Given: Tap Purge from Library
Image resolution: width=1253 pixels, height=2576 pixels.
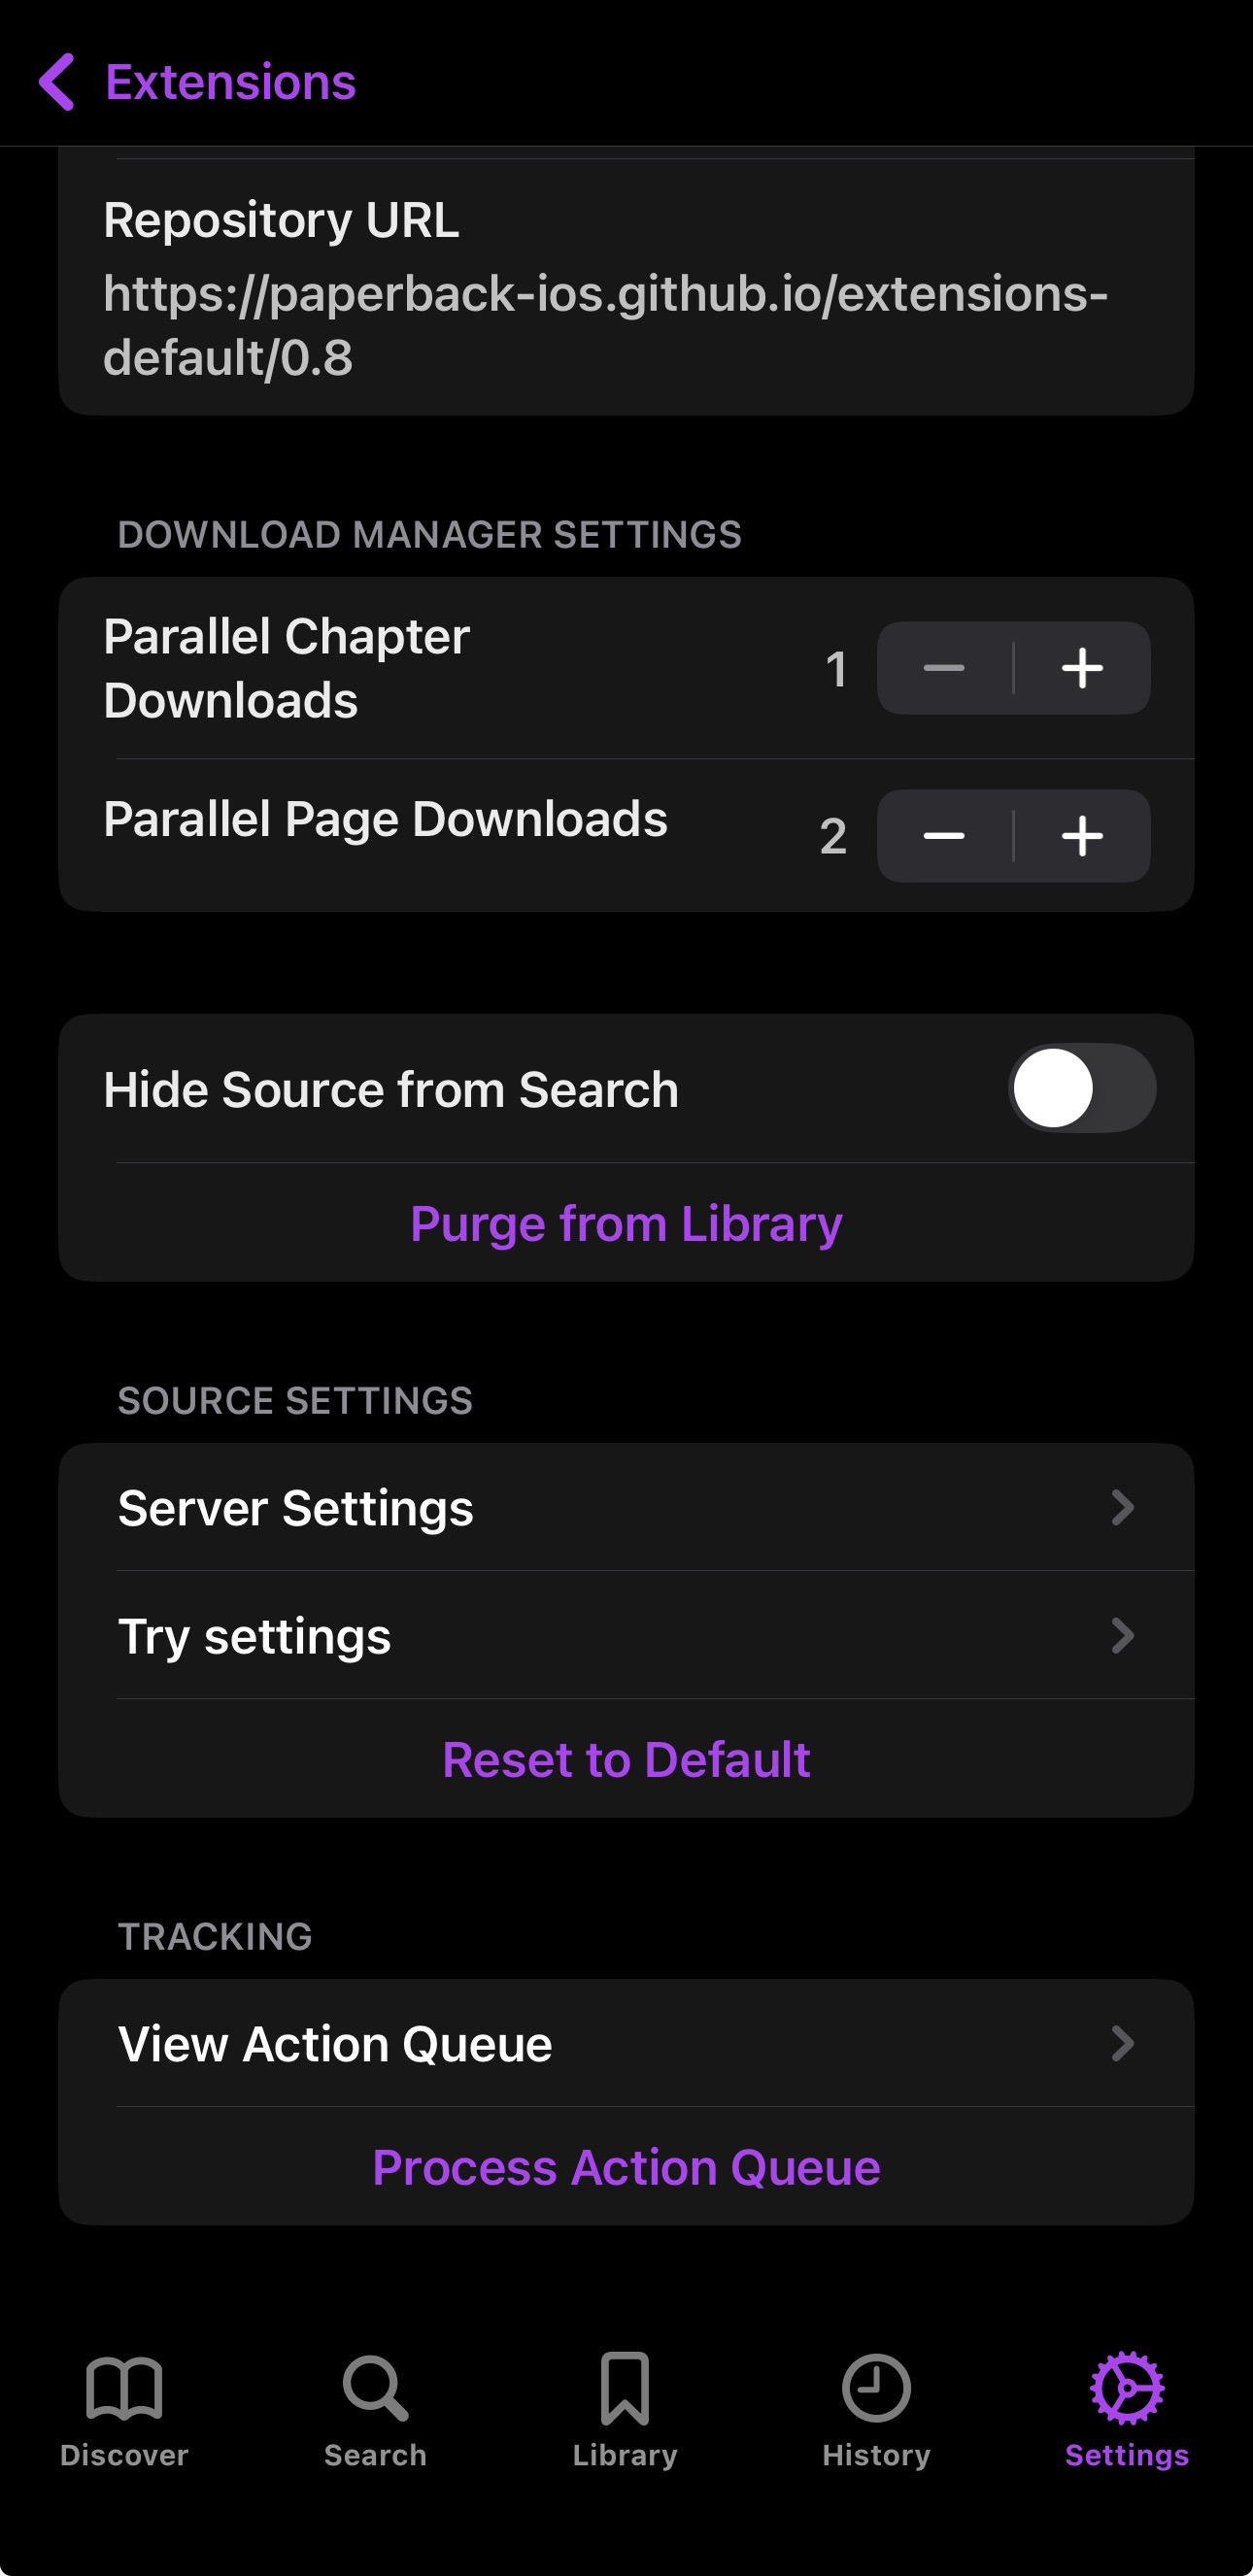Looking at the screenshot, I should [x=626, y=1224].
